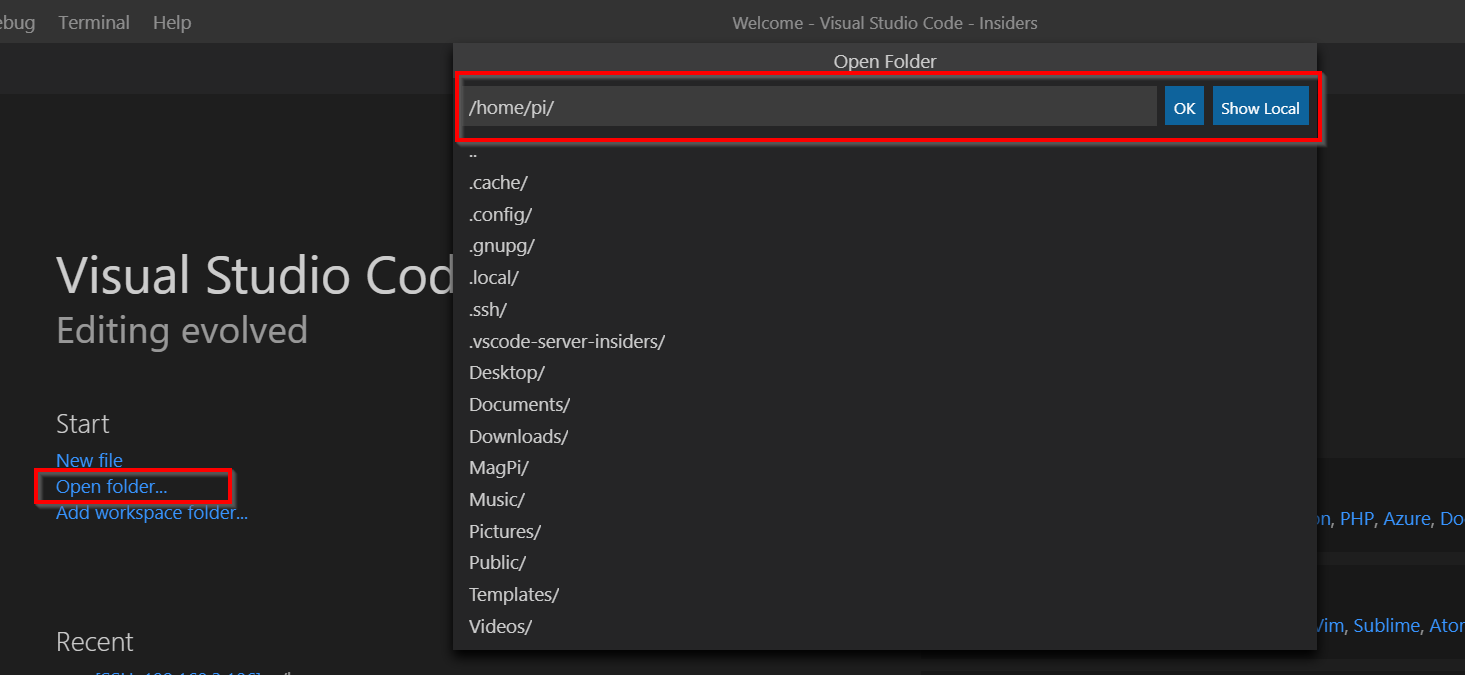Open the .config/ hidden folder

(500, 213)
